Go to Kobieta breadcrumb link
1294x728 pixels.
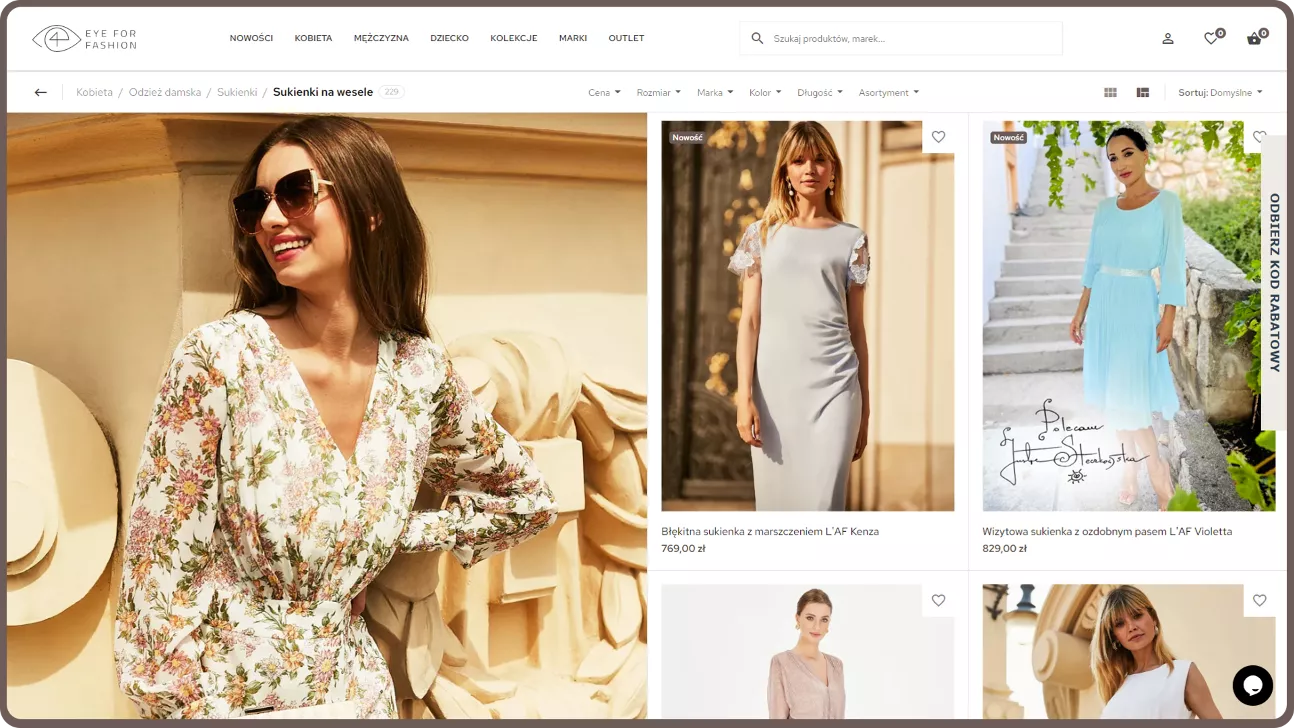coord(94,92)
